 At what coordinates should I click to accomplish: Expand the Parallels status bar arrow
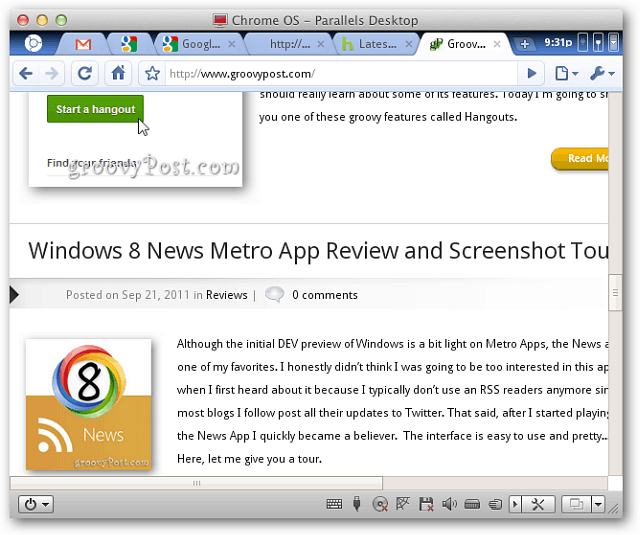point(515,505)
